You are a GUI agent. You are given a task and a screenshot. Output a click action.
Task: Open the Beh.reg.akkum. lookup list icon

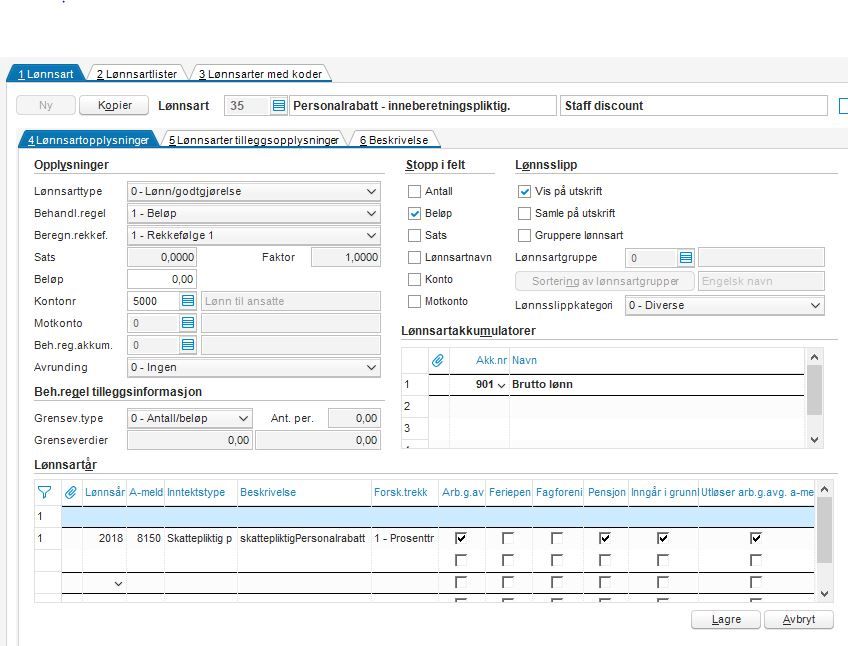188,345
